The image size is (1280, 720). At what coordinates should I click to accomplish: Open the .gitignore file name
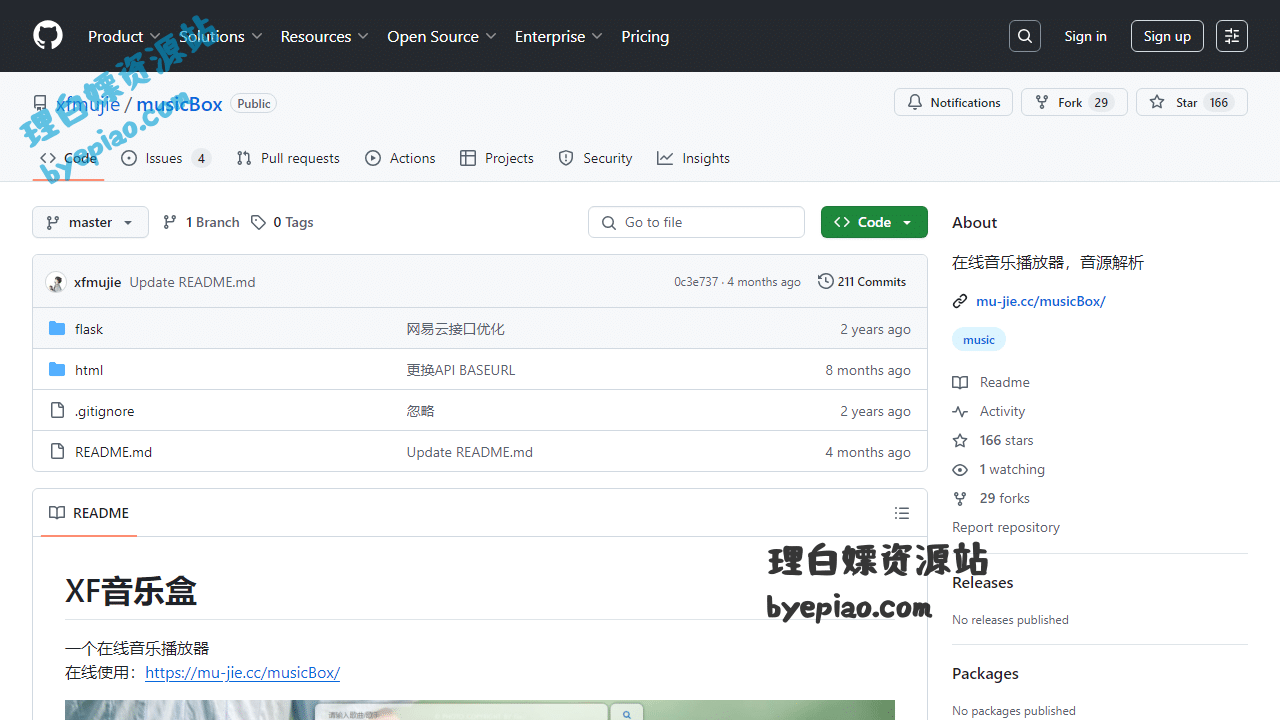(105, 411)
